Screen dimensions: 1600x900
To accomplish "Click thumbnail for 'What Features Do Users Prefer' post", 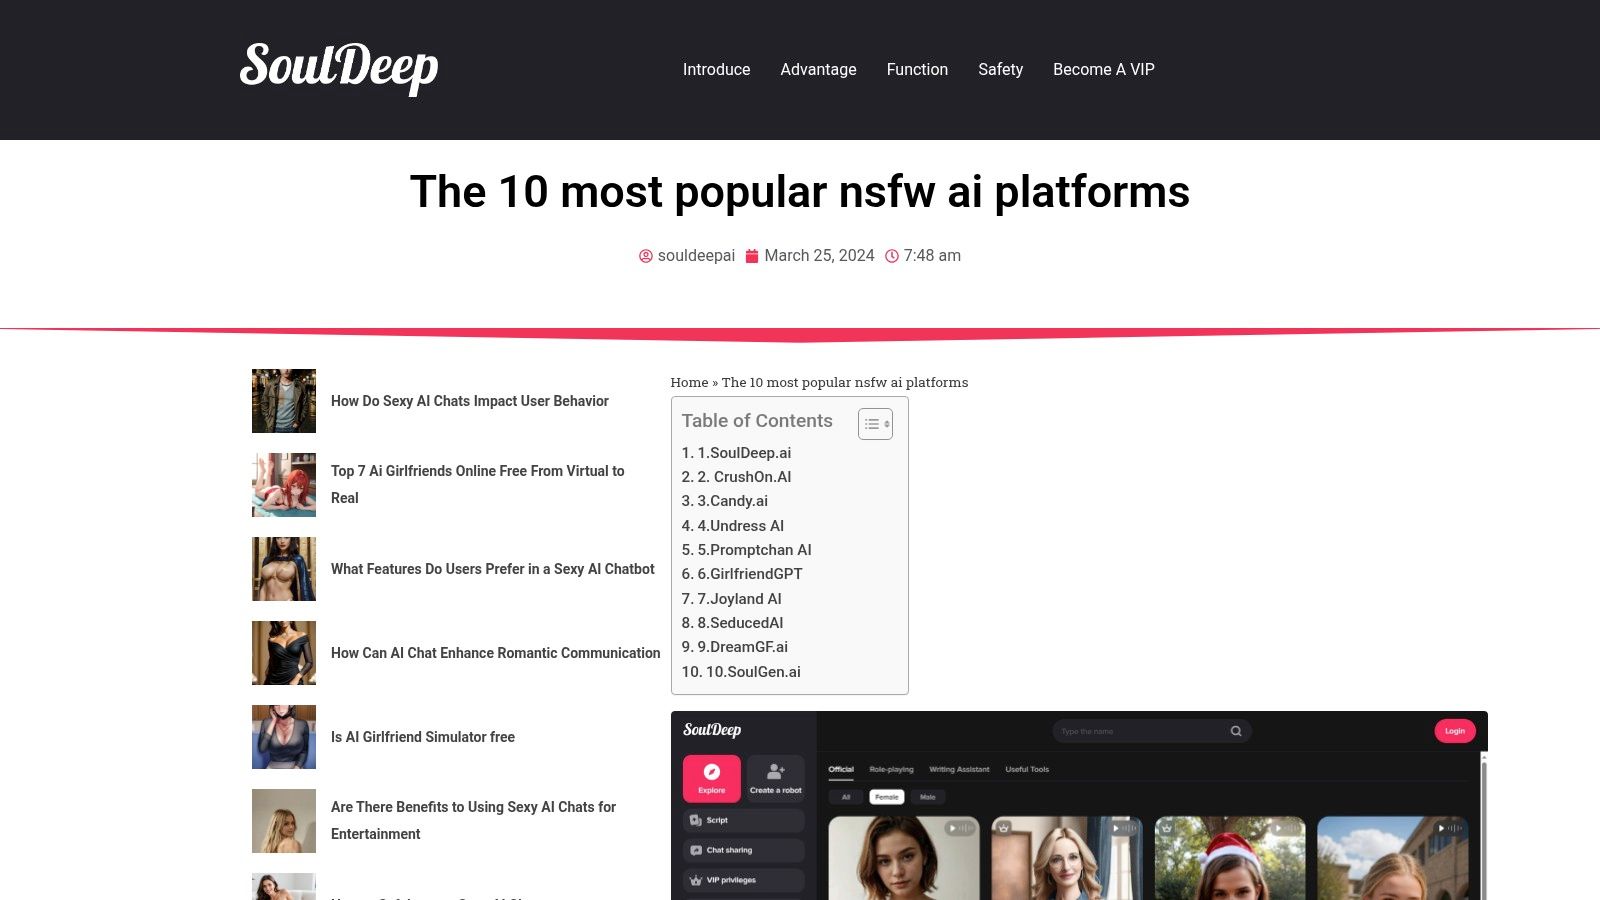I will pyautogui.click(x=284, y=569).
